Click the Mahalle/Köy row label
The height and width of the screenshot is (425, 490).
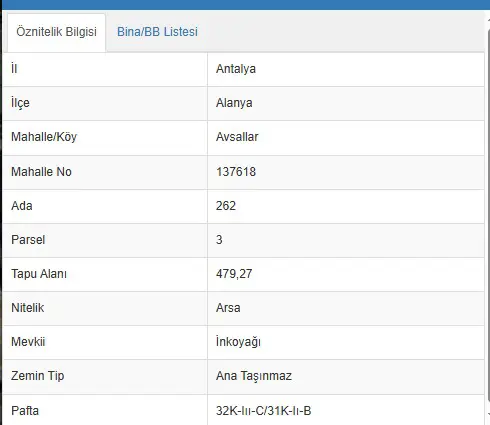[44, 137]
